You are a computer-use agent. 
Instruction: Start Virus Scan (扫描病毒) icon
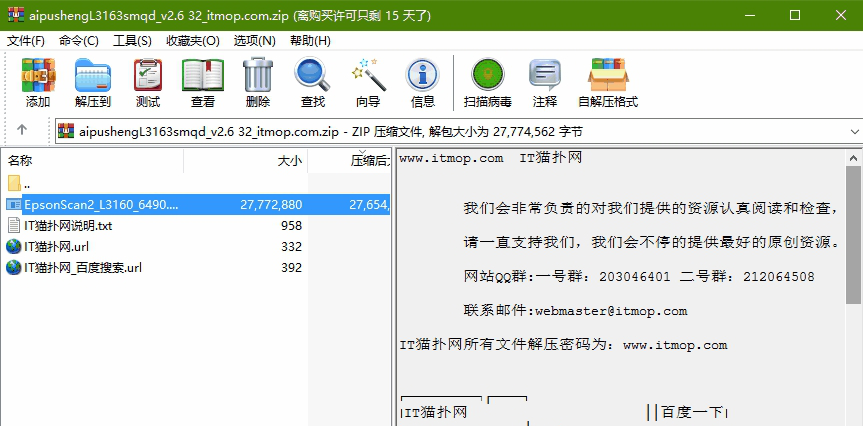click(x=488, y=76)
